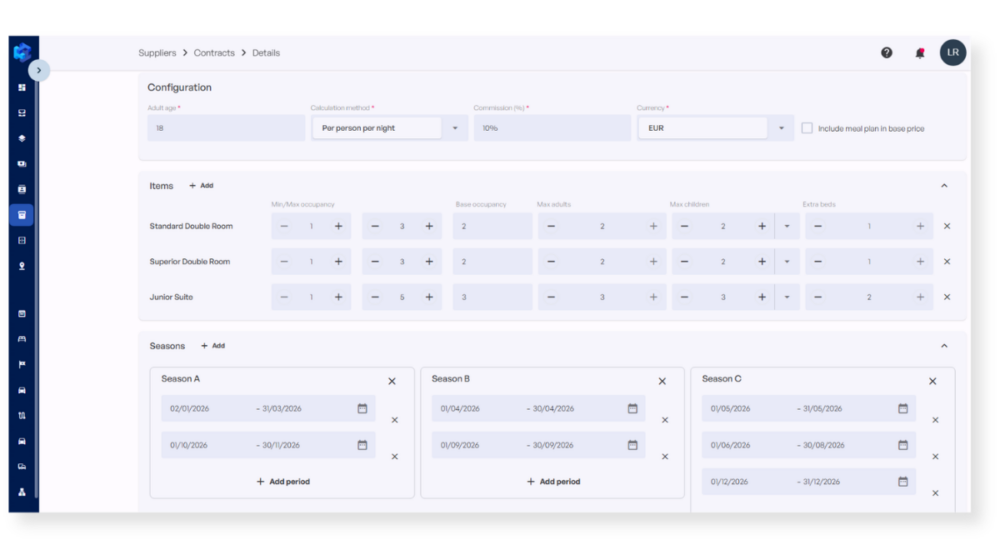Remove Season B period 01/04/2026 - 30/04/2026
This screenshot has width=1000, height=550.
(665, 420)
